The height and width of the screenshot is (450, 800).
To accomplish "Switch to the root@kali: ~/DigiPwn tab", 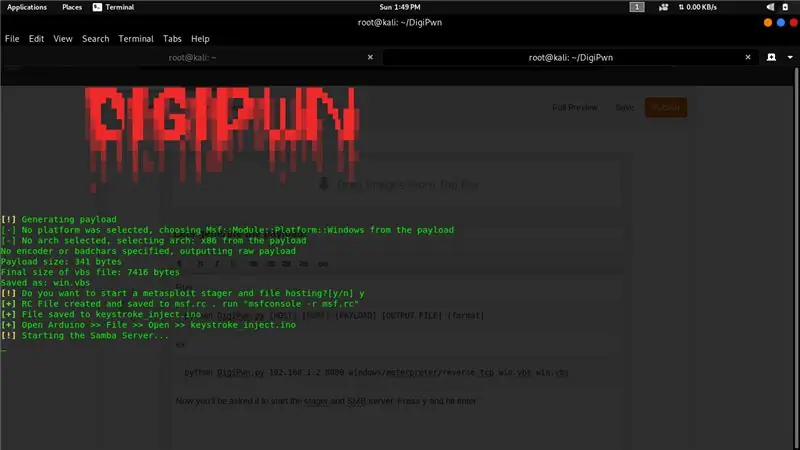I will click(570, 58).
